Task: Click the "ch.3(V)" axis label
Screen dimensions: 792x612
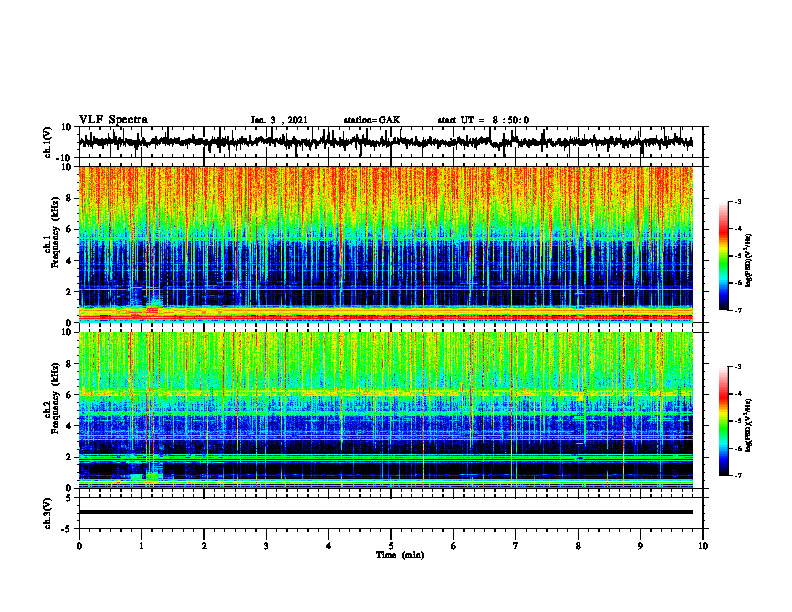Action: click(48, 513)
